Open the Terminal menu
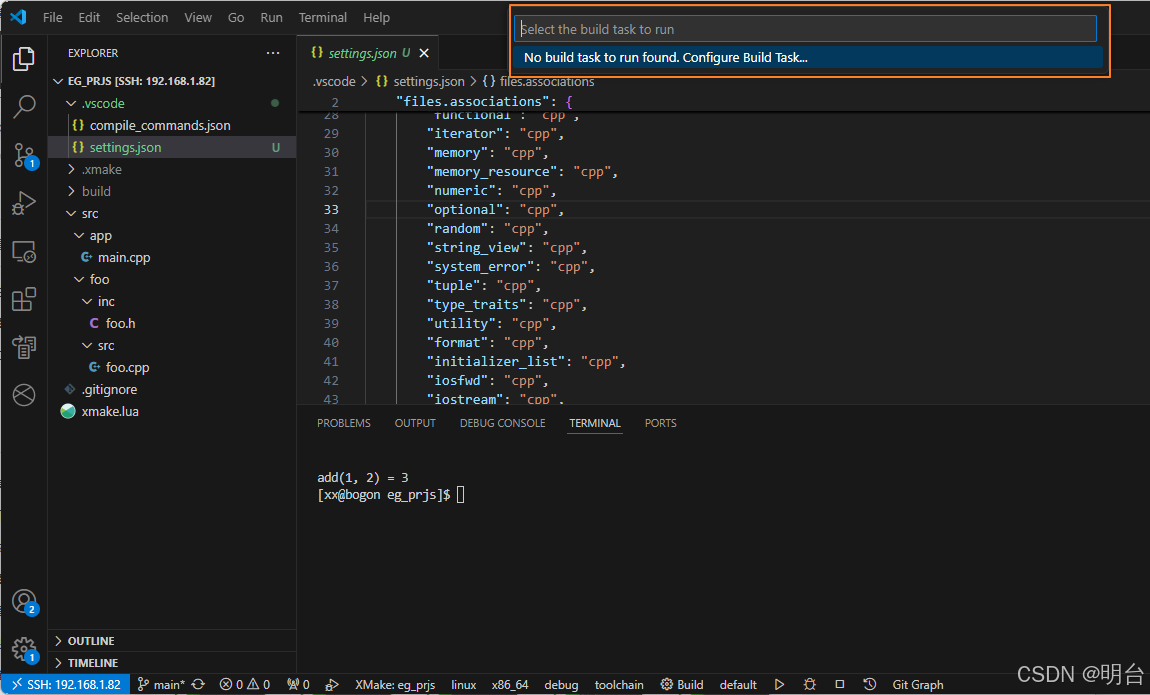 click(323, 17)
